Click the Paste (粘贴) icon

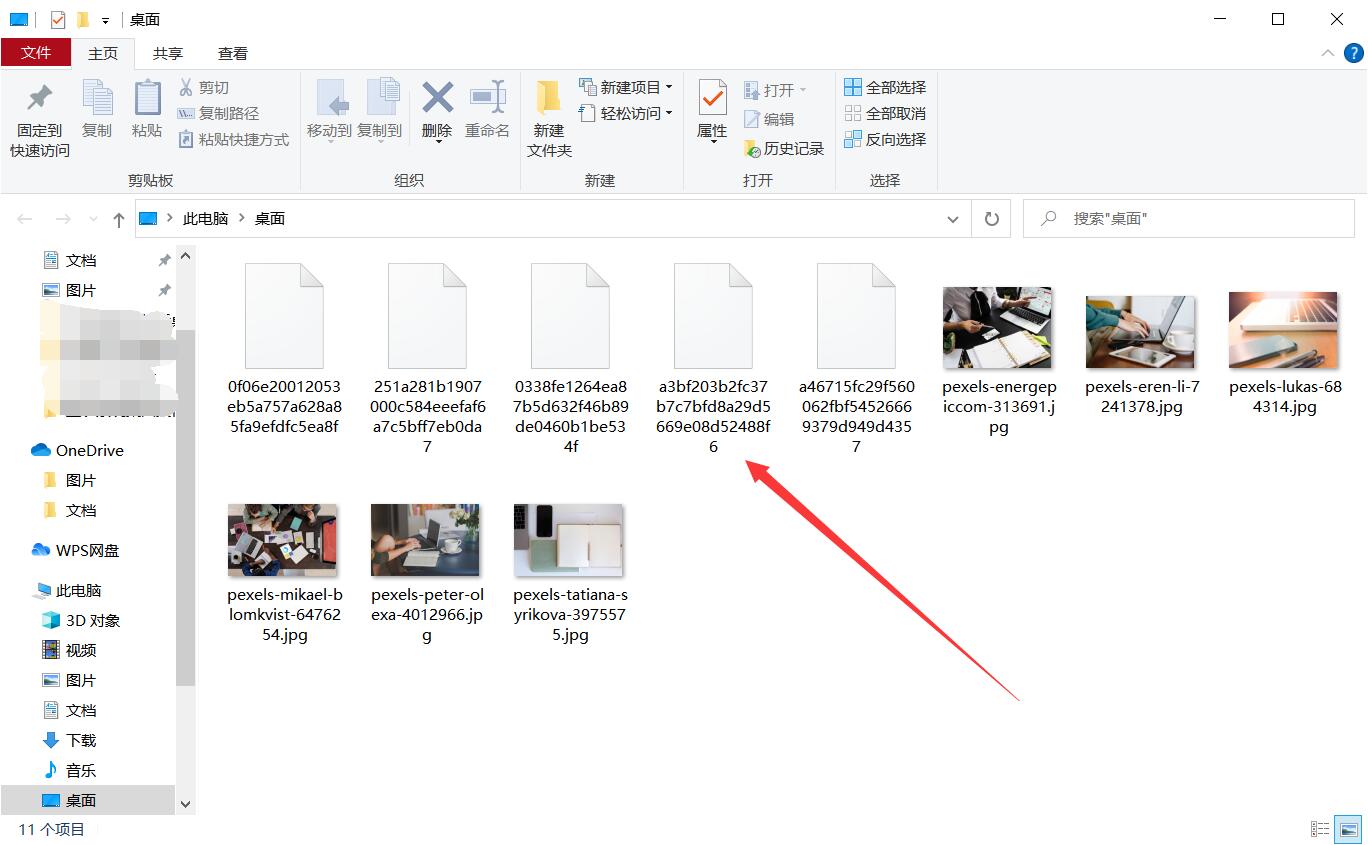(x=146, y=110)
